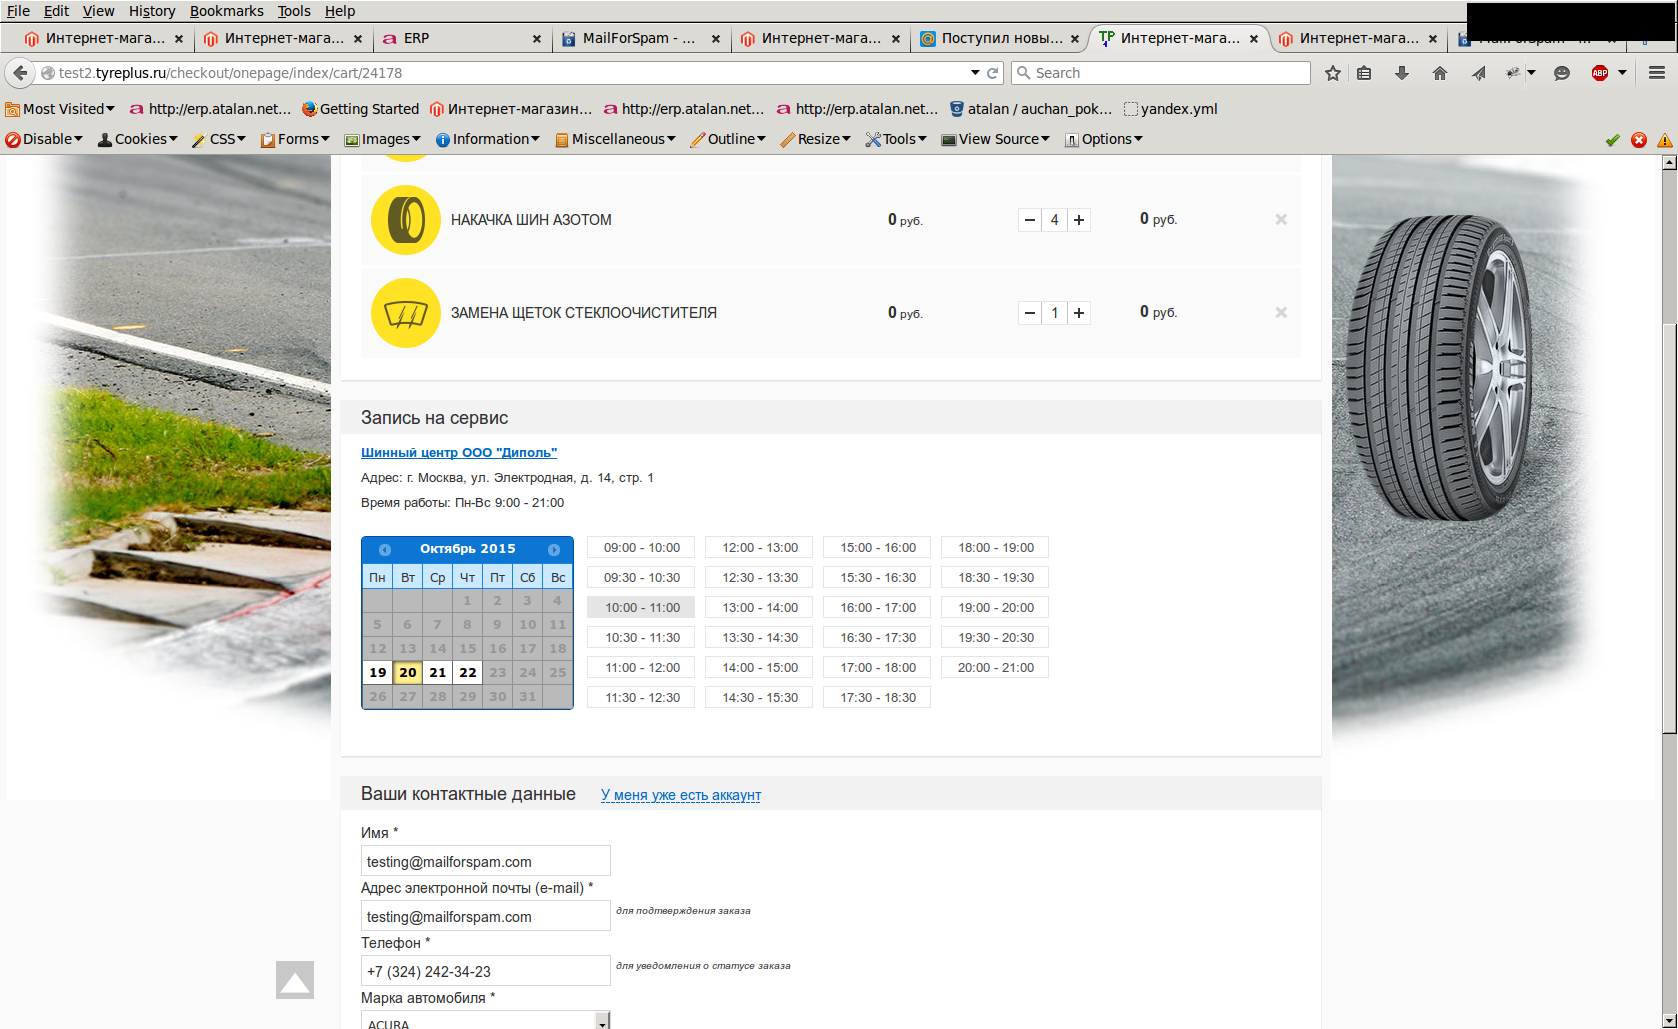Select the 20:00 - 21:00 time slot

pyautogui.click(x=995, y=668)
